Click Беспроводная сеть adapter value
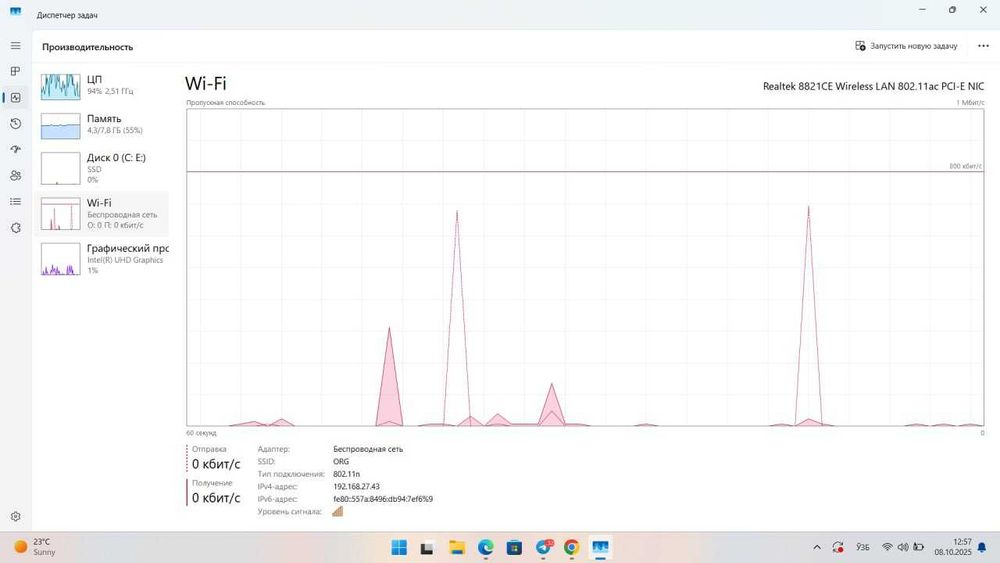Image resolution: width=1000 pixels, height=563 pixels. [368, 449]
